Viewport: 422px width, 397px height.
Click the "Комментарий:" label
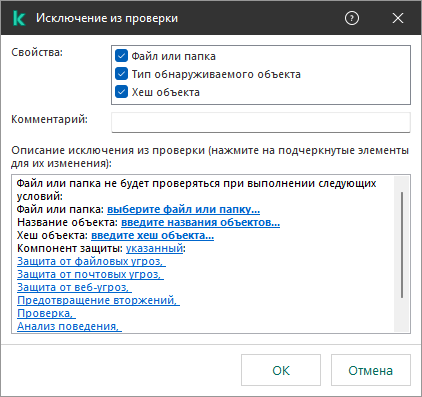(x=49, y=119)
